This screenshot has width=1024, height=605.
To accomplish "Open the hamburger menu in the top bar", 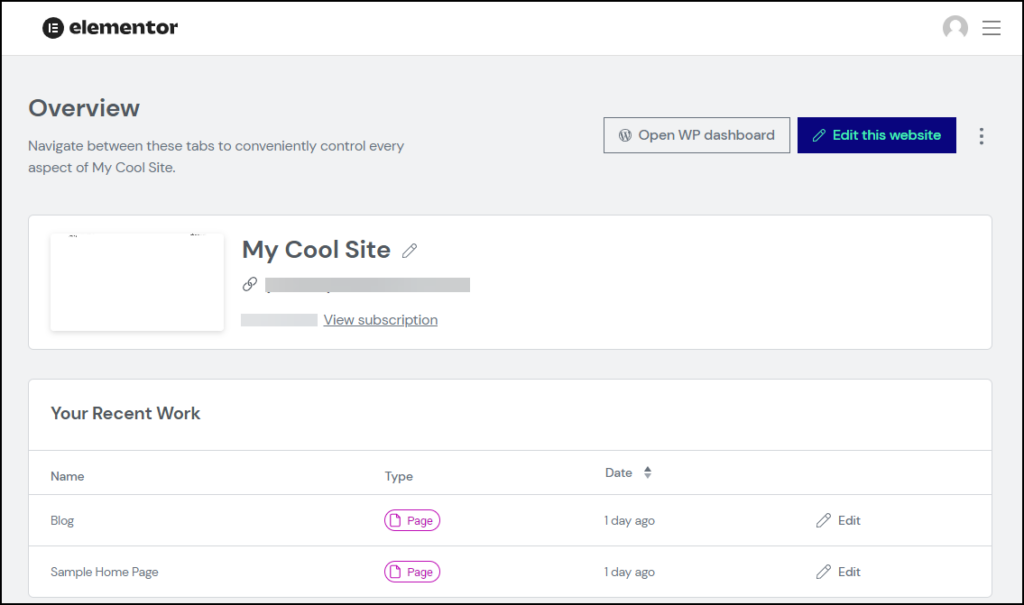I will pyautogui.click(x=991, y=28).
